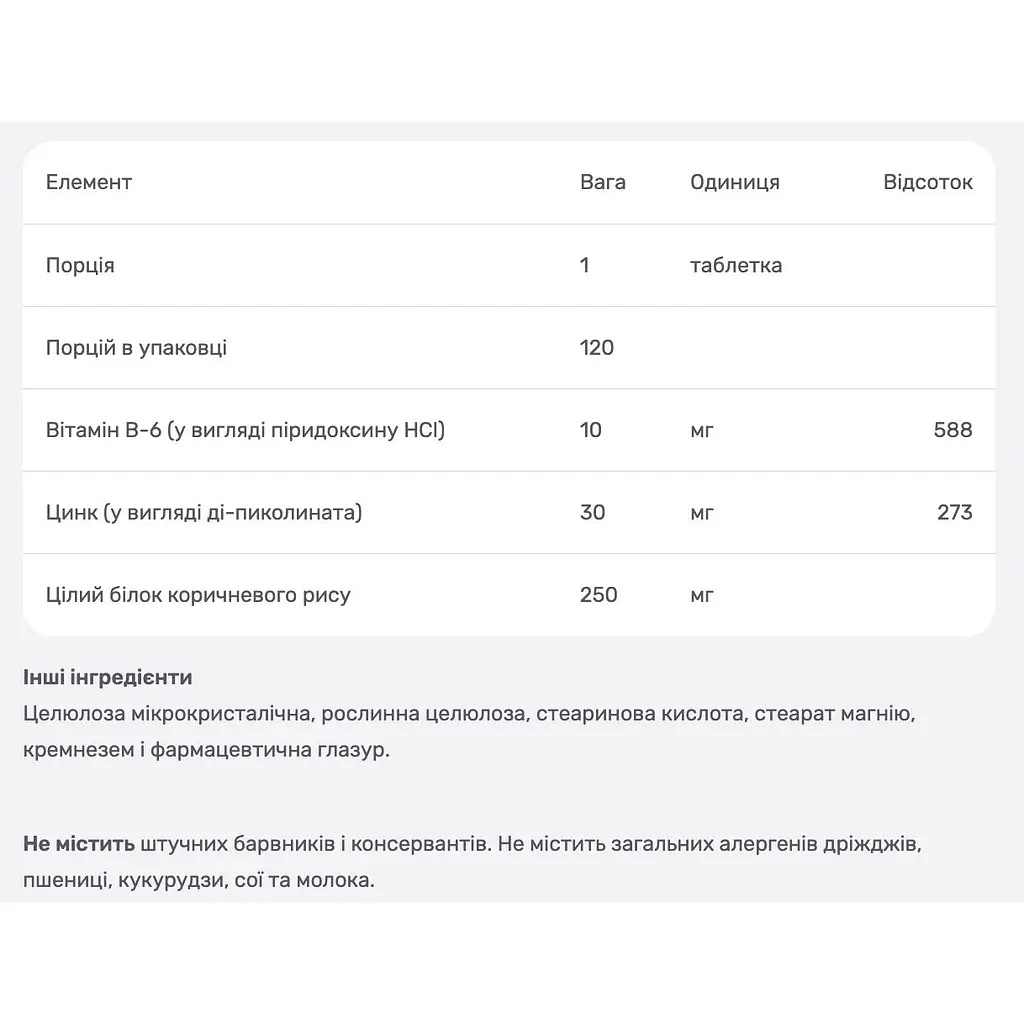
Task: Click the Елемент column header
Action: [89, 182]
